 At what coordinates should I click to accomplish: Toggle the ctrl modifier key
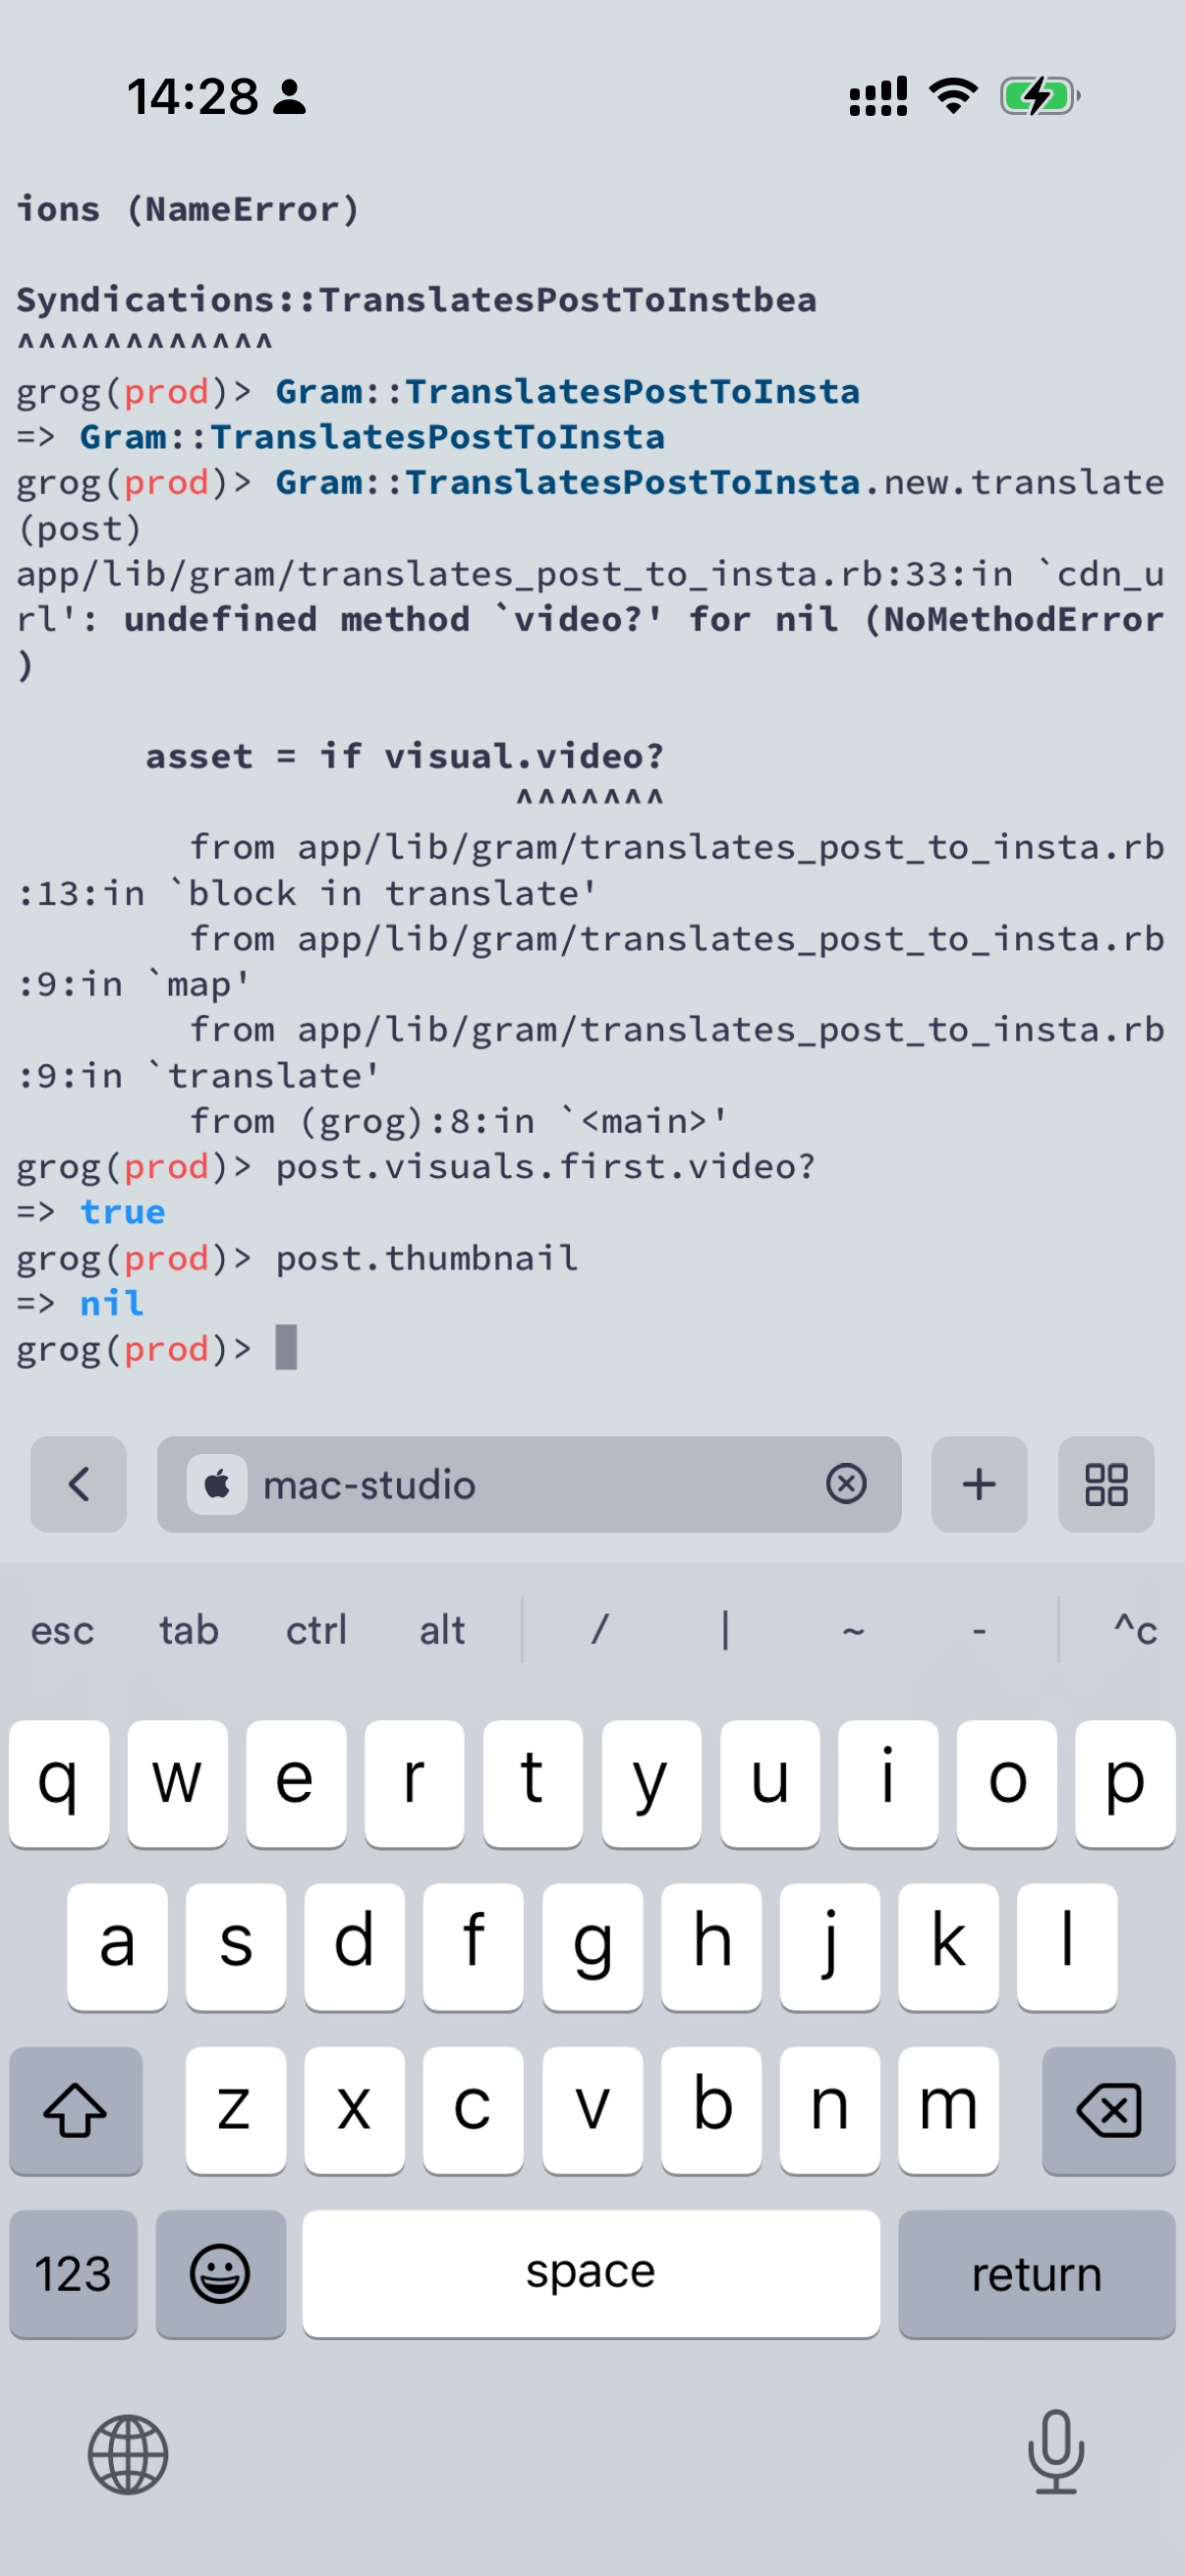(x=316, y=1631)
